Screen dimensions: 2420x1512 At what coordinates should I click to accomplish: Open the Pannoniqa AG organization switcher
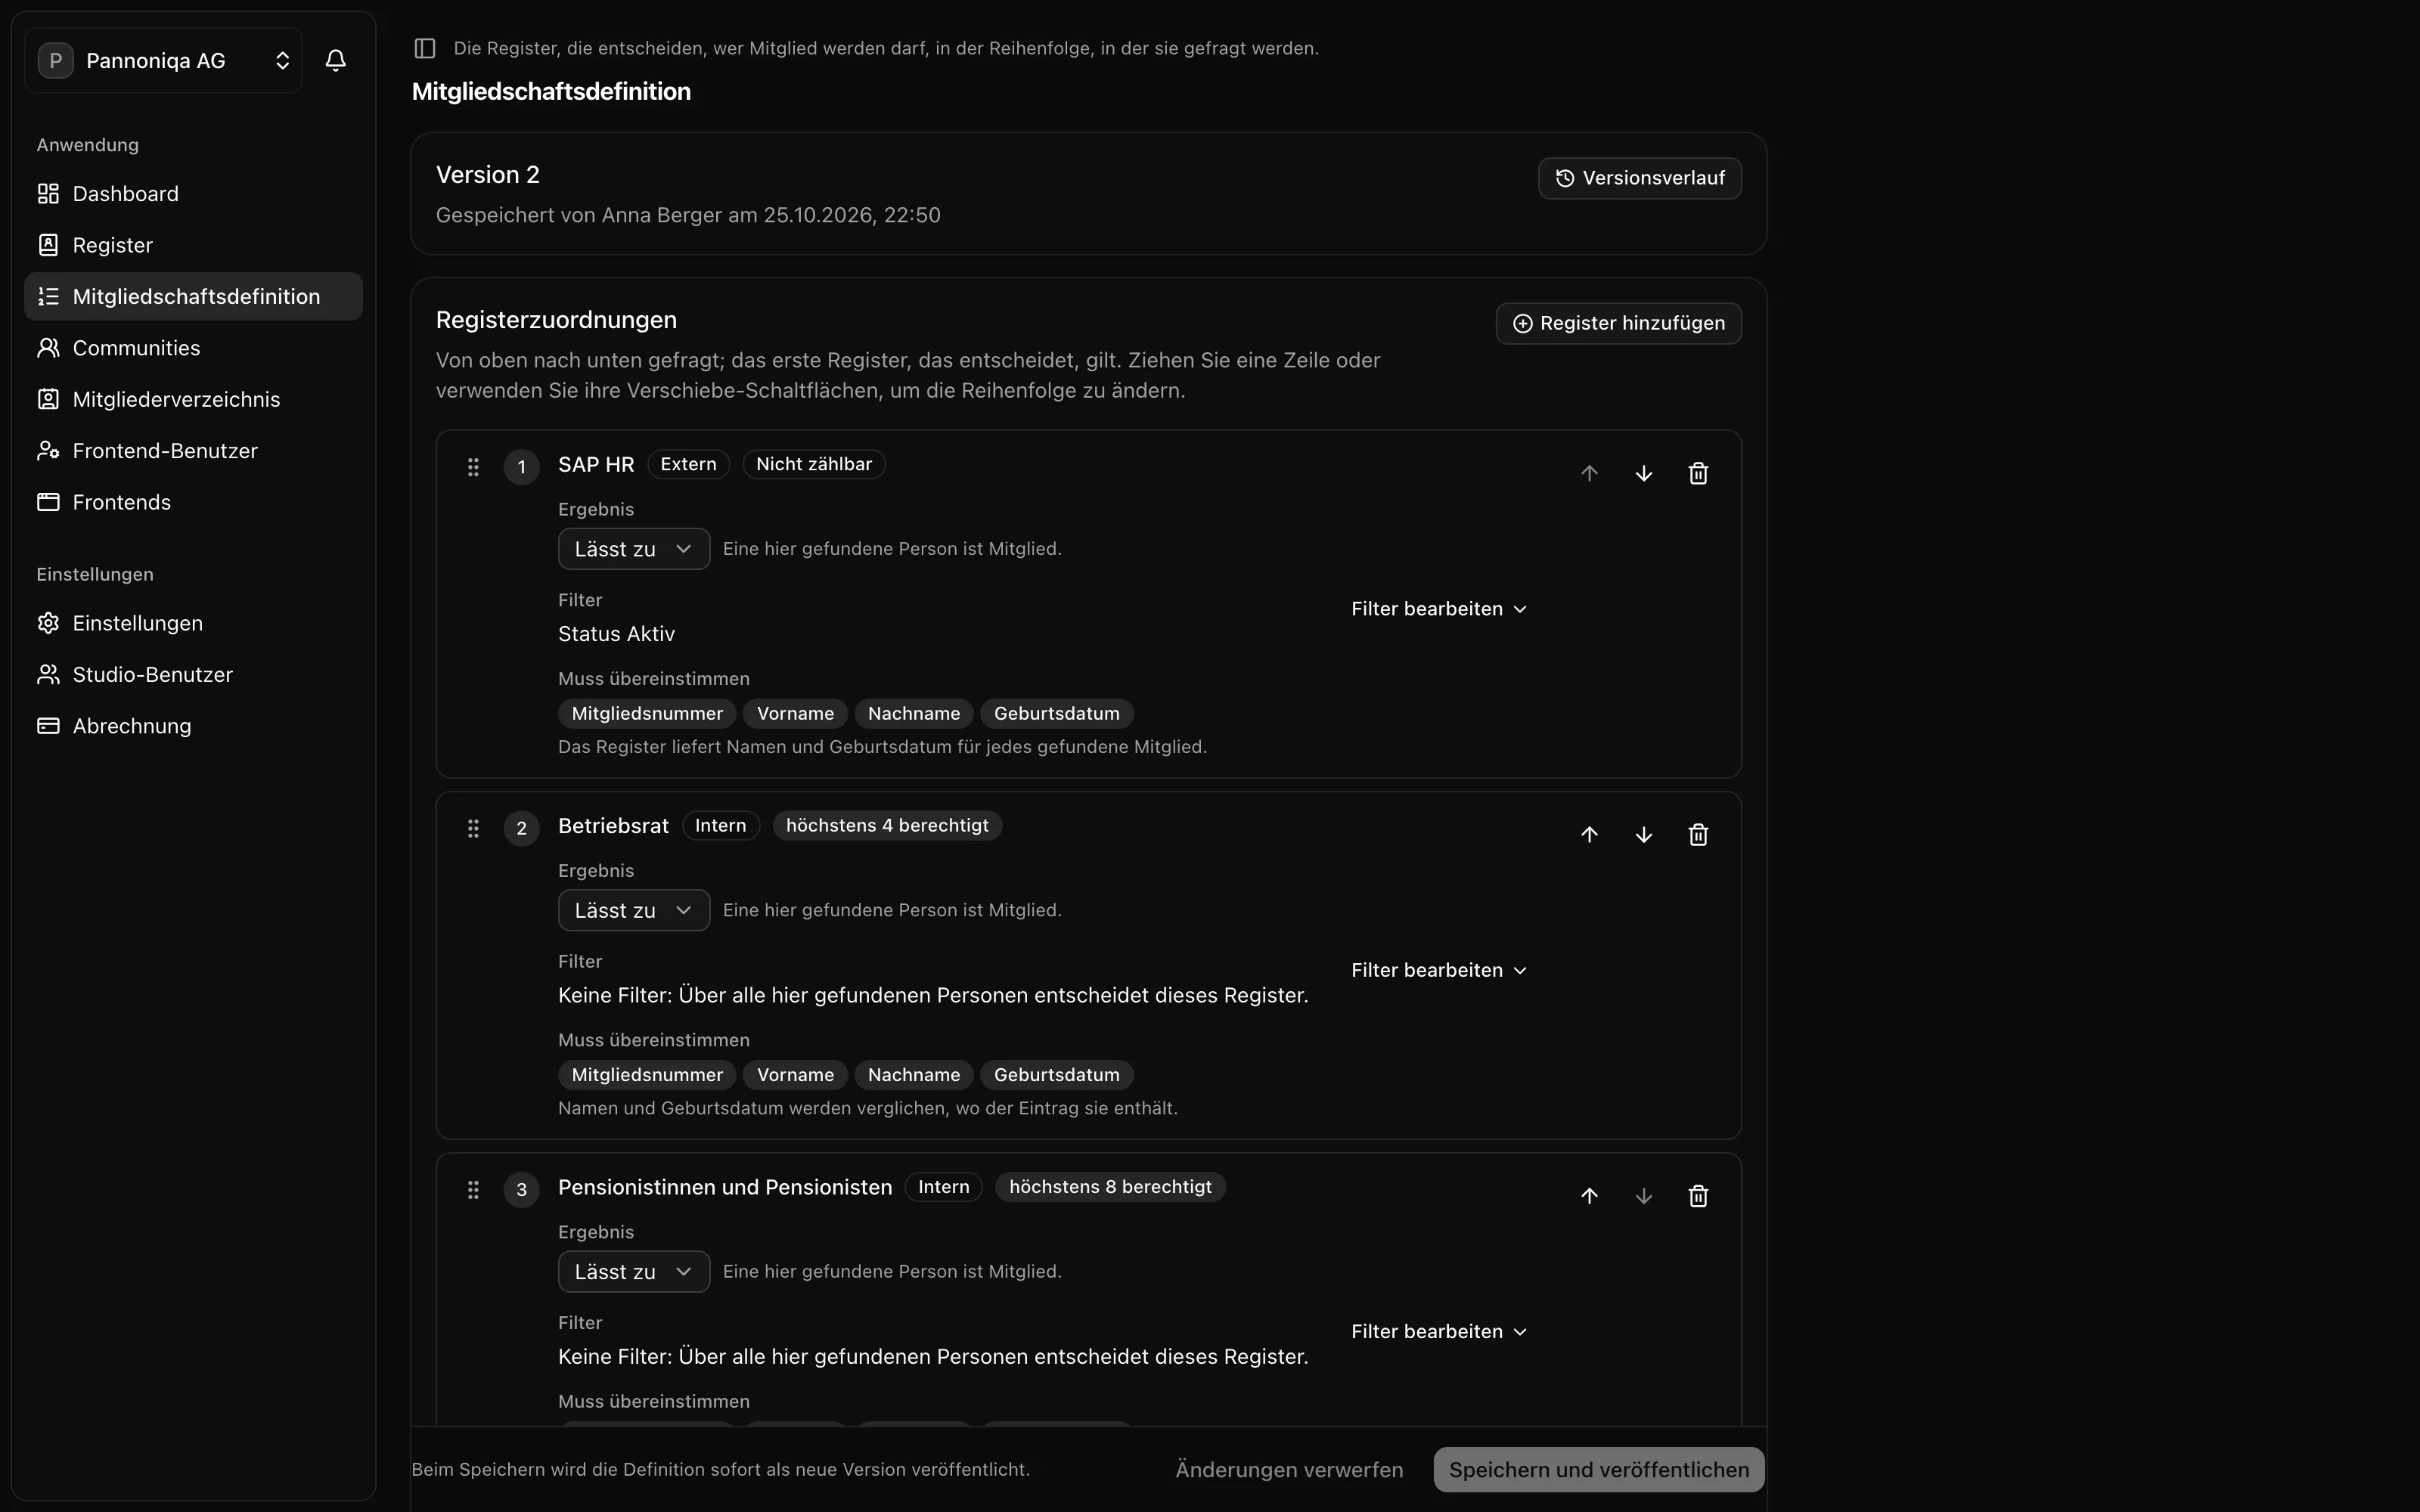(164, 61)
